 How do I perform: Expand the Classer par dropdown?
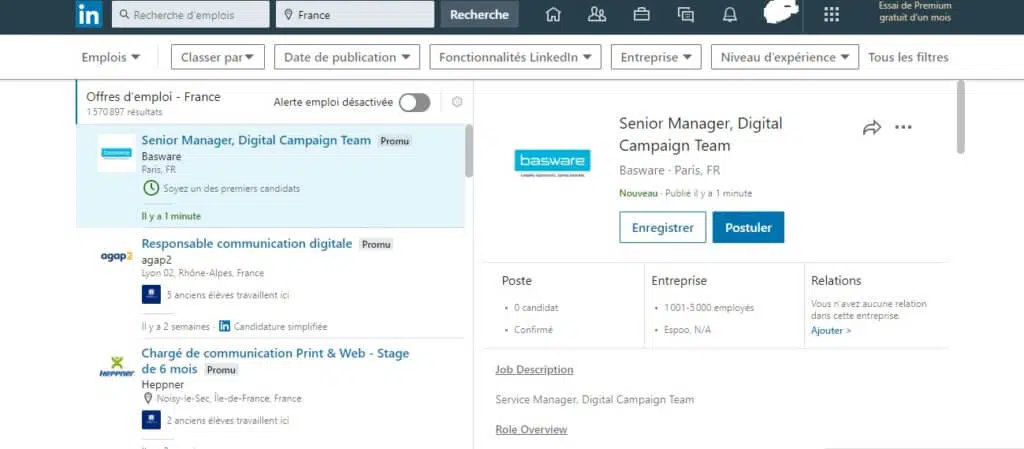pyautogui.click(x=217, y=57)
